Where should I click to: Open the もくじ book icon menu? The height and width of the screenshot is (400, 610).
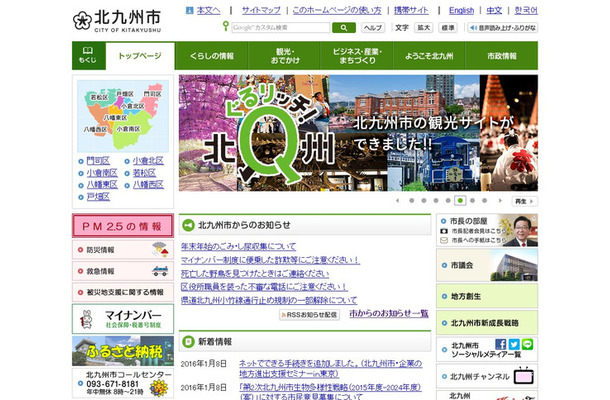click(88, 56)
